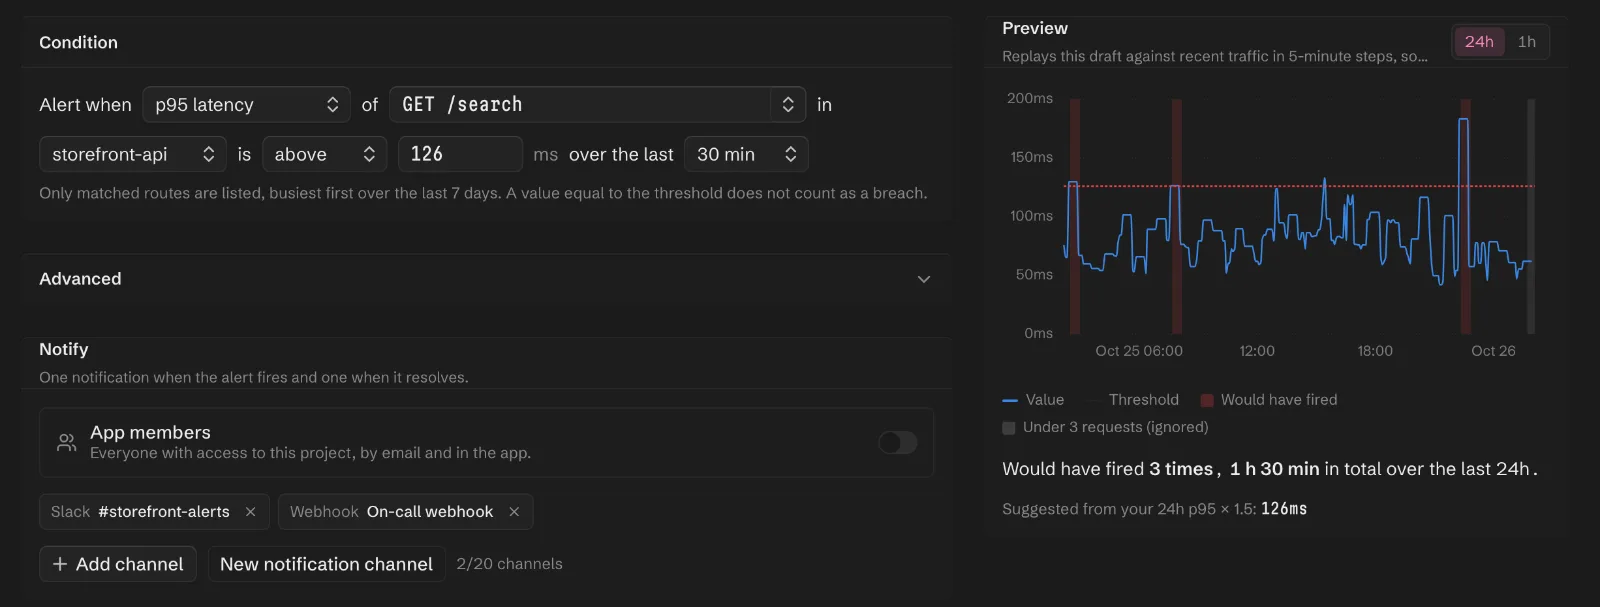Click the 100ms y-axis label
This screenshot has height=607, width=1600.
1031,216
